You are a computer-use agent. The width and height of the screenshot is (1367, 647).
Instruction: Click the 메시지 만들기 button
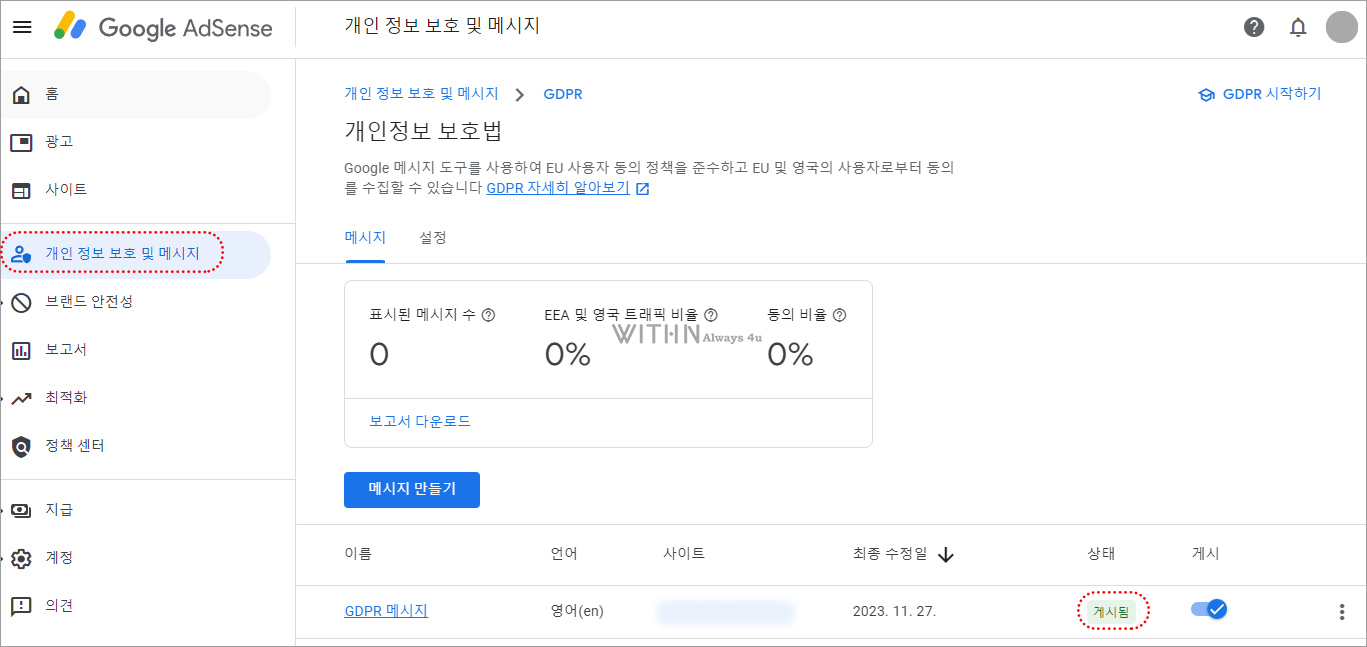click(x=412, y=490)
